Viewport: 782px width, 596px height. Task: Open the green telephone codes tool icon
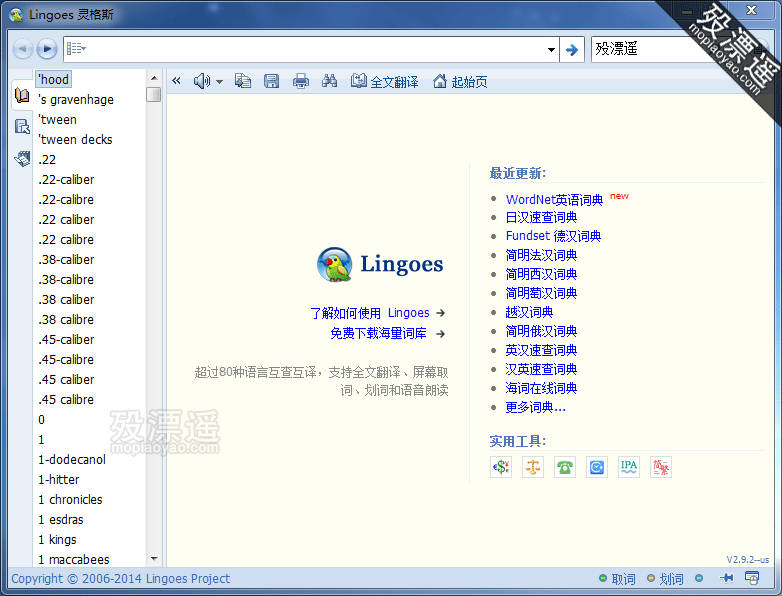point(565,467)
